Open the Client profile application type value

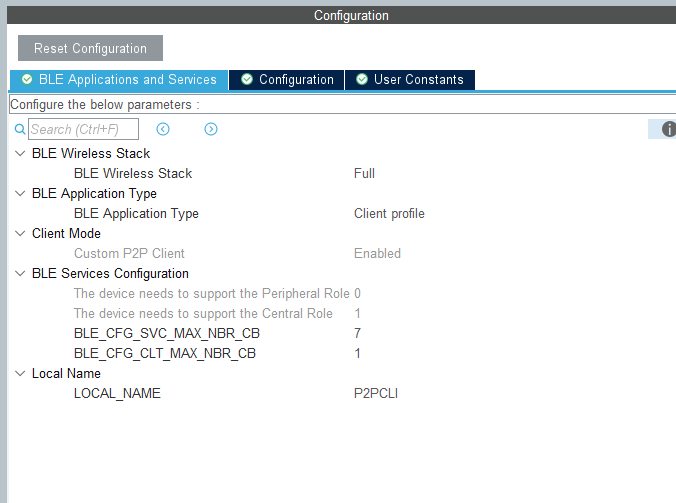tap(389, 214)
